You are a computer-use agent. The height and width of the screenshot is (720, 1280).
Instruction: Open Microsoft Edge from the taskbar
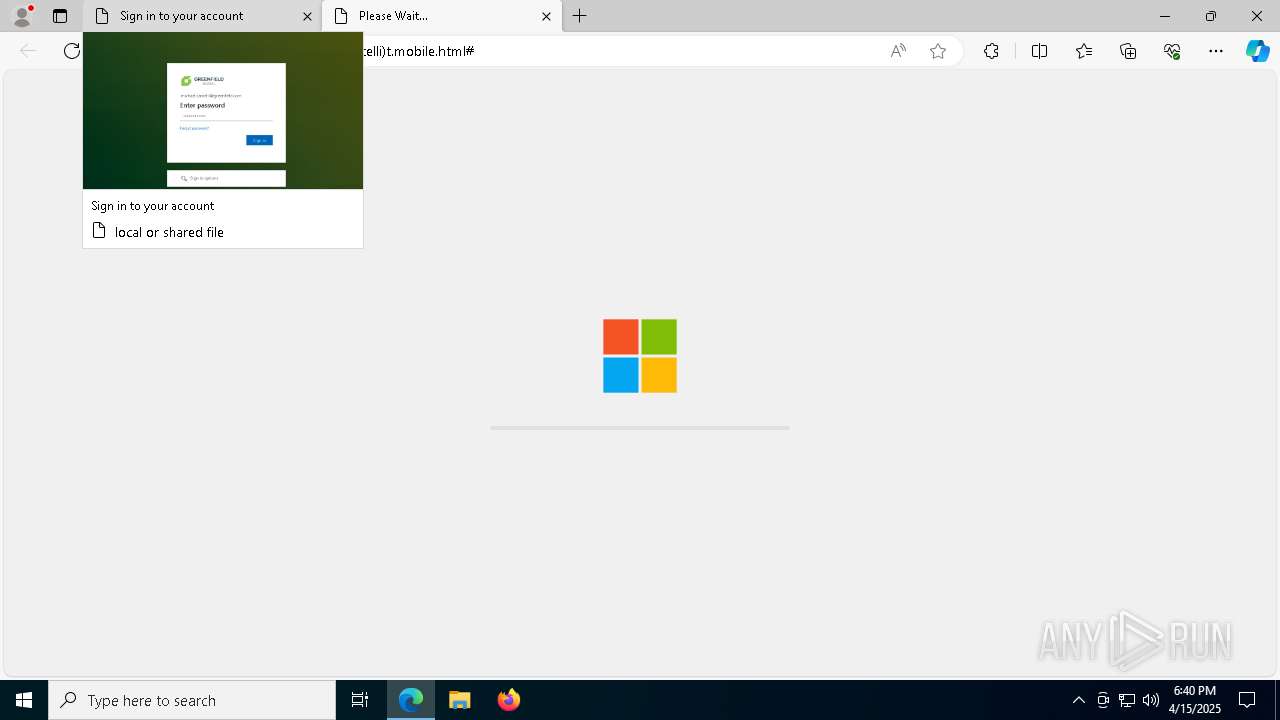411,700
